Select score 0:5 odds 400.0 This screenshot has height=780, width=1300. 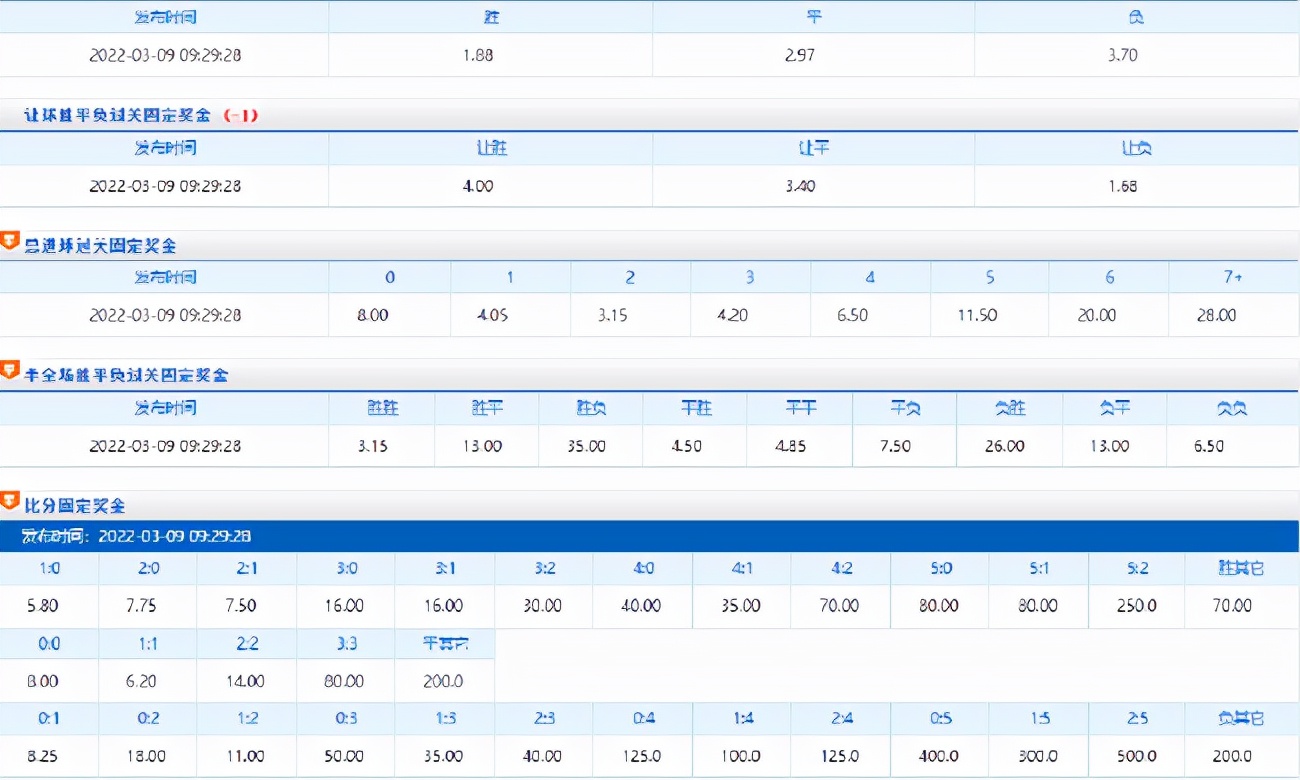(937, 756)
